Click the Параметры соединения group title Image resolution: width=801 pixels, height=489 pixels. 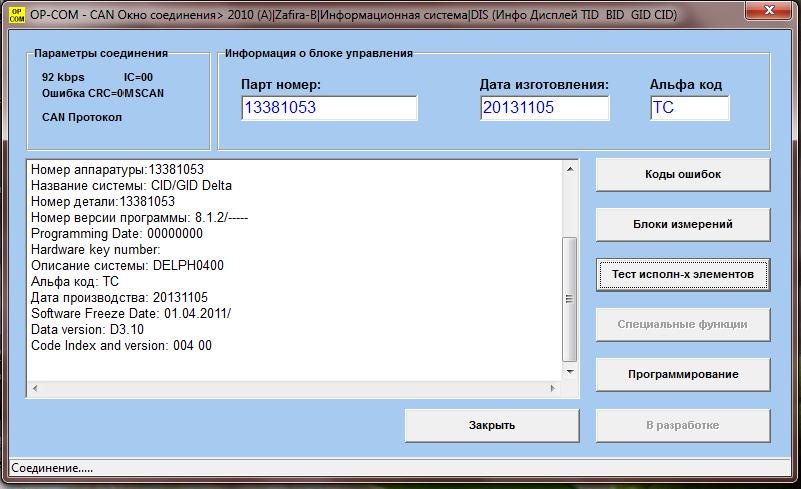click(101, 53)
